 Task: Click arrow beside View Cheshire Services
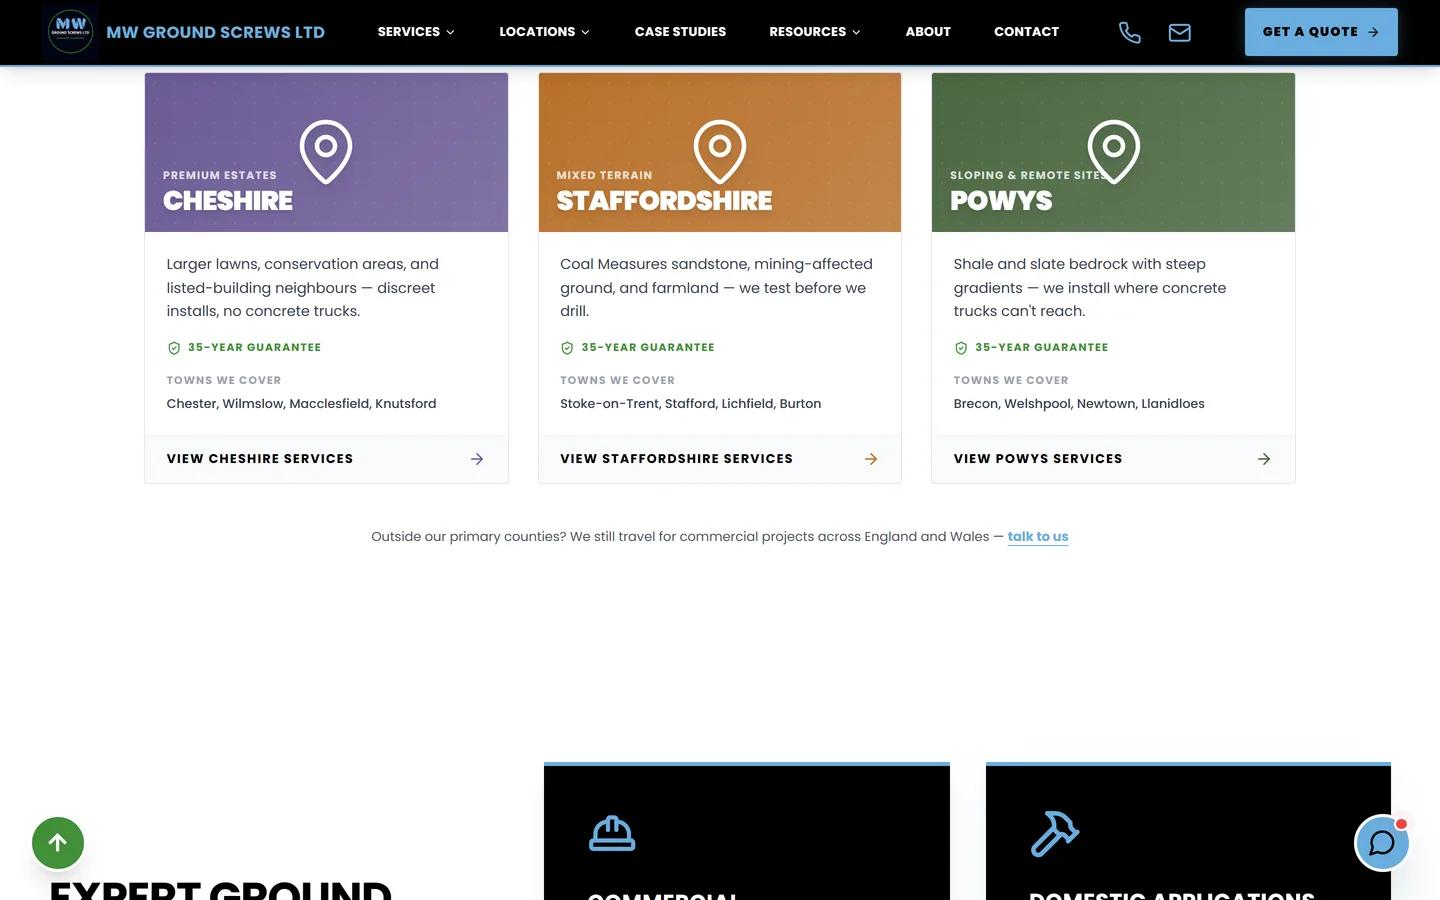coord(477,459)
